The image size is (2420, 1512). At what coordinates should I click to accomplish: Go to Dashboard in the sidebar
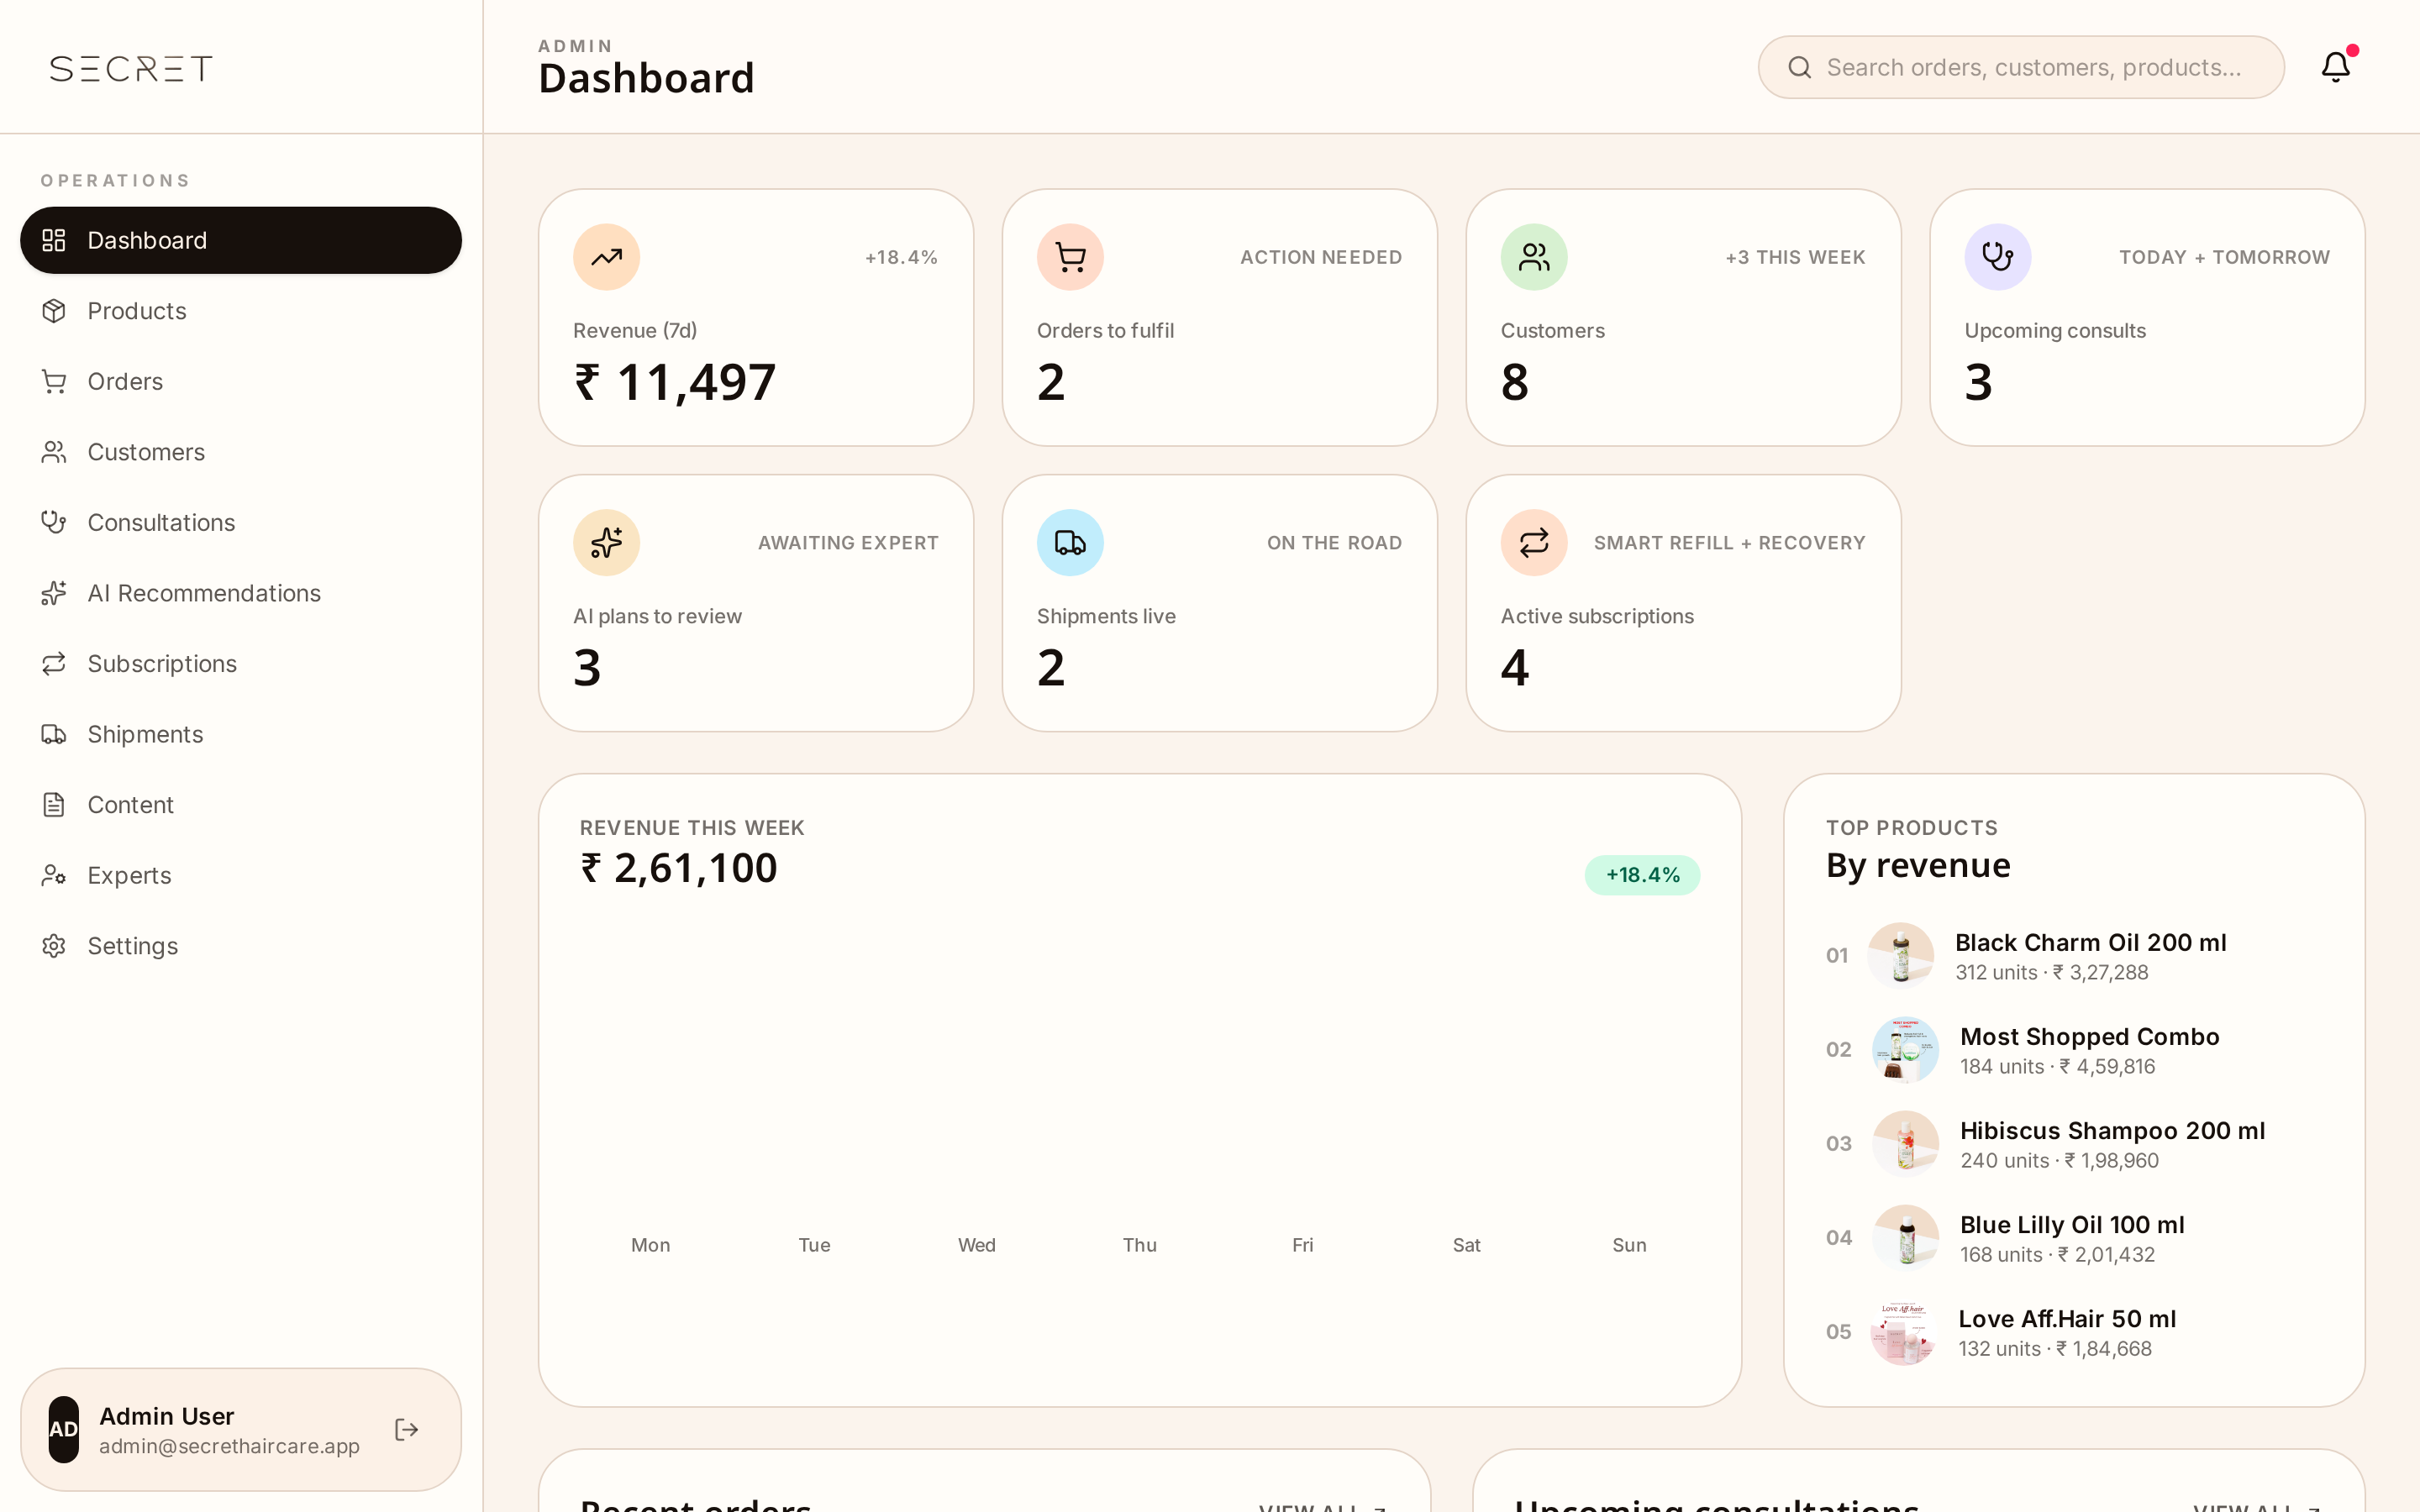[241, 240]
